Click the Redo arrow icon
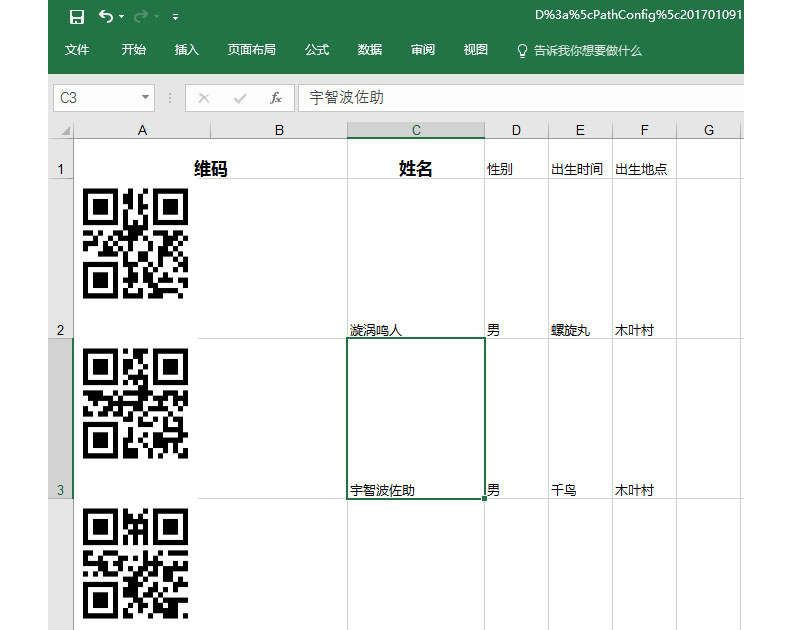Screen dimensions: 800x630 140,16
